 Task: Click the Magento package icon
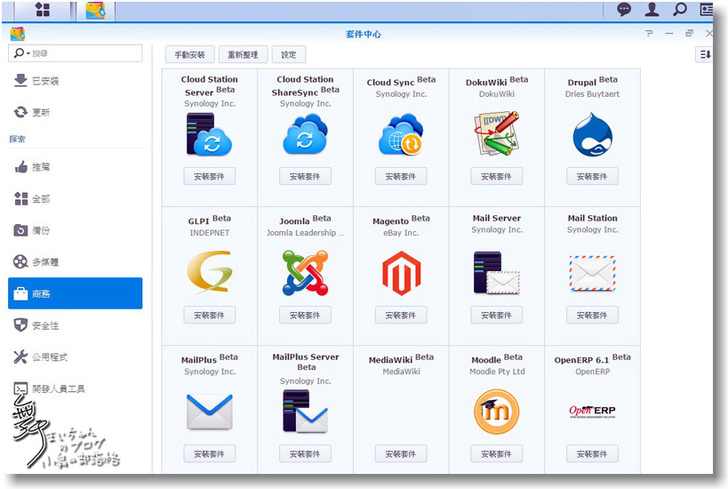click(401, 272)
